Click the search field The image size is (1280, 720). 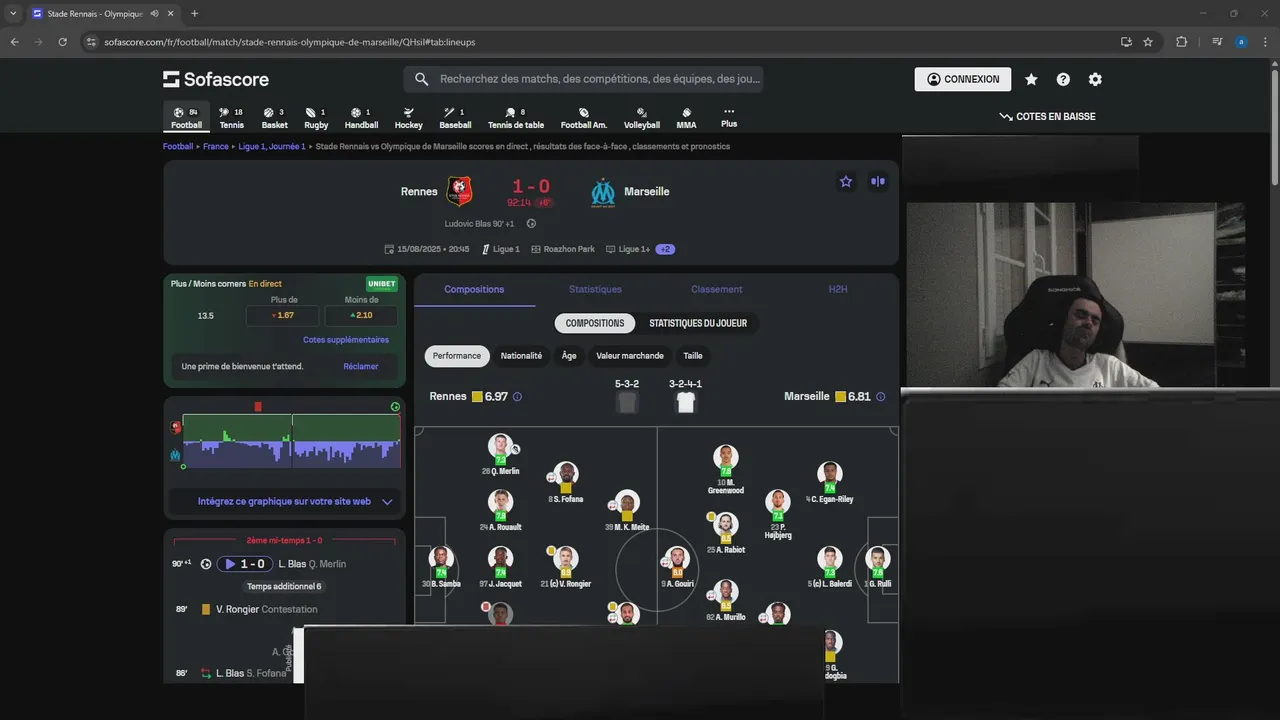pyautogui.click(x=584, y=79)
